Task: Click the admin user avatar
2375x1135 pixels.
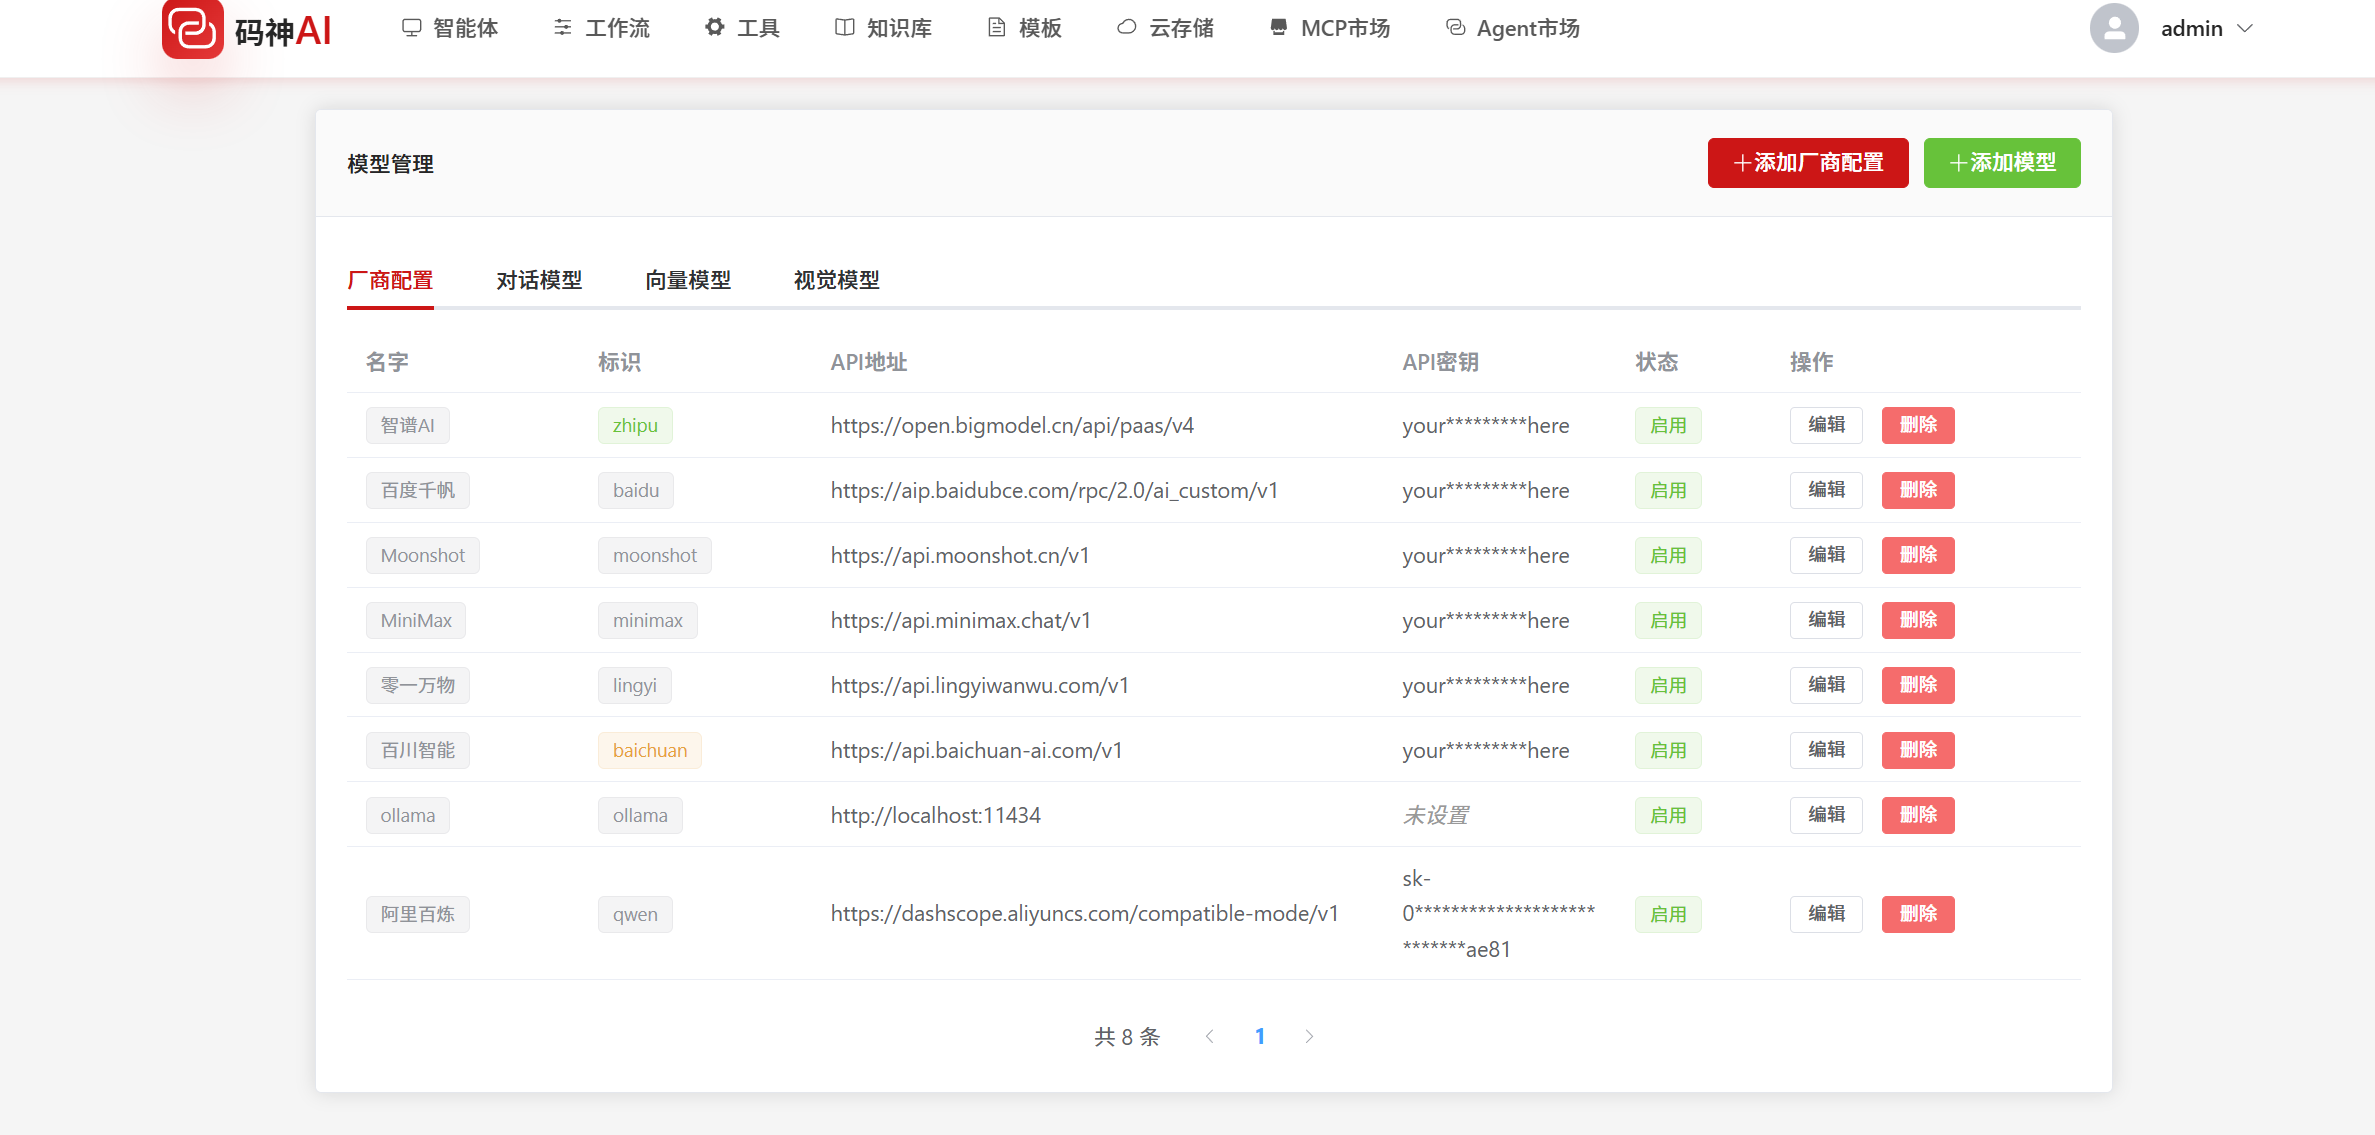Action: (x=2113, y=28)
